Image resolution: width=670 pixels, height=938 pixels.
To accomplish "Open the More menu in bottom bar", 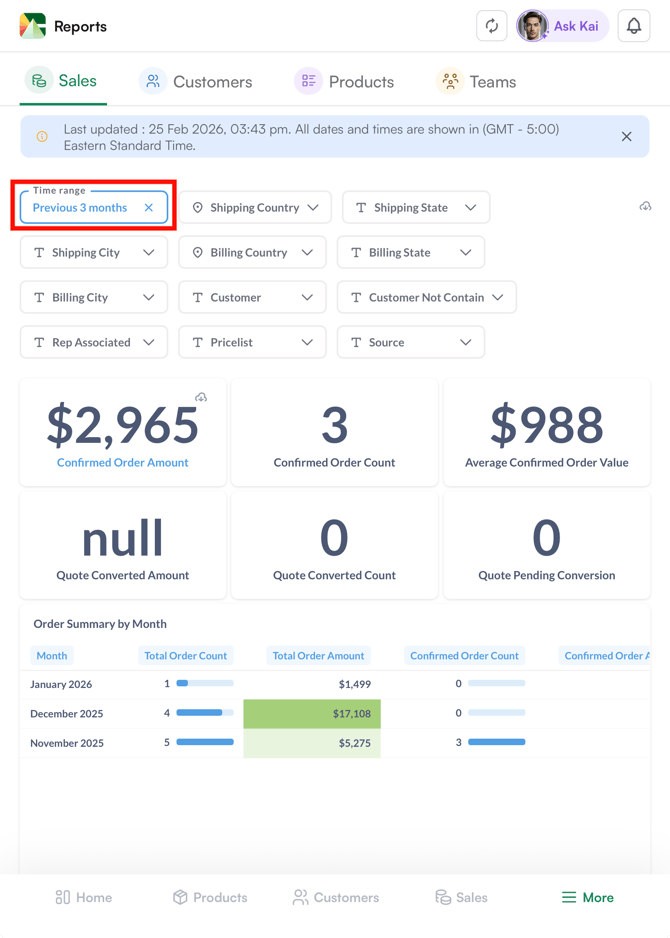I will [587, 897].
